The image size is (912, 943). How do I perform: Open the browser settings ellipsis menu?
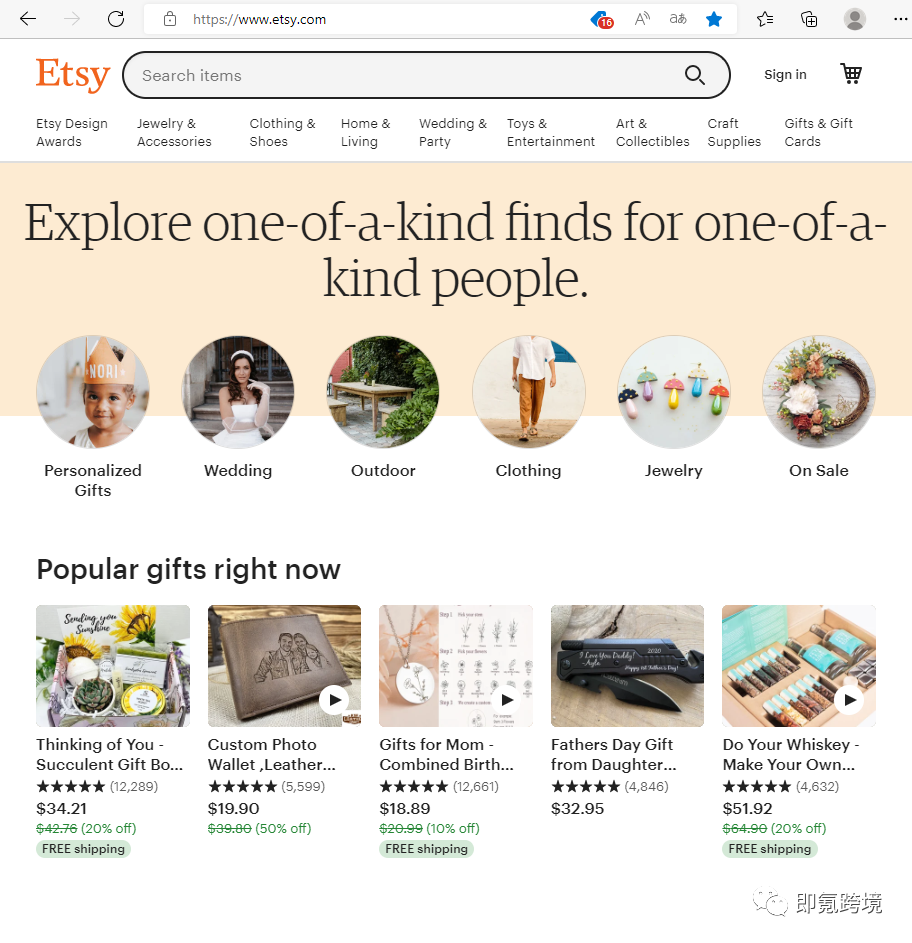tap(900, 19)
